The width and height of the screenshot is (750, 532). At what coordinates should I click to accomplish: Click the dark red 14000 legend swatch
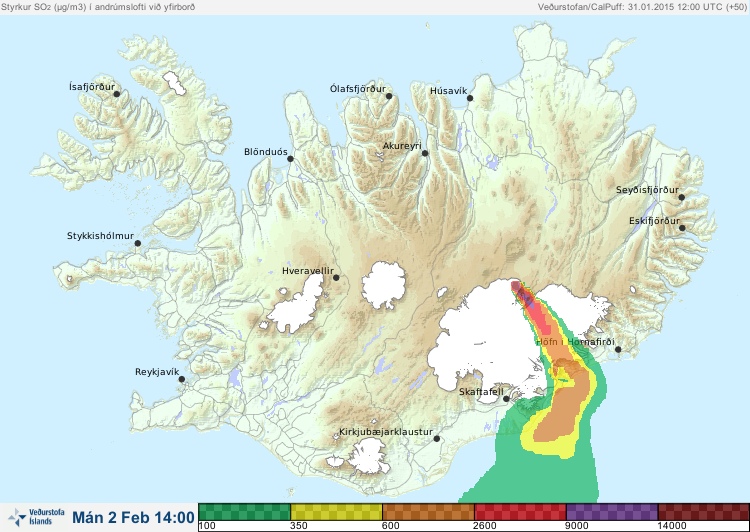click(x=704, y=512)
